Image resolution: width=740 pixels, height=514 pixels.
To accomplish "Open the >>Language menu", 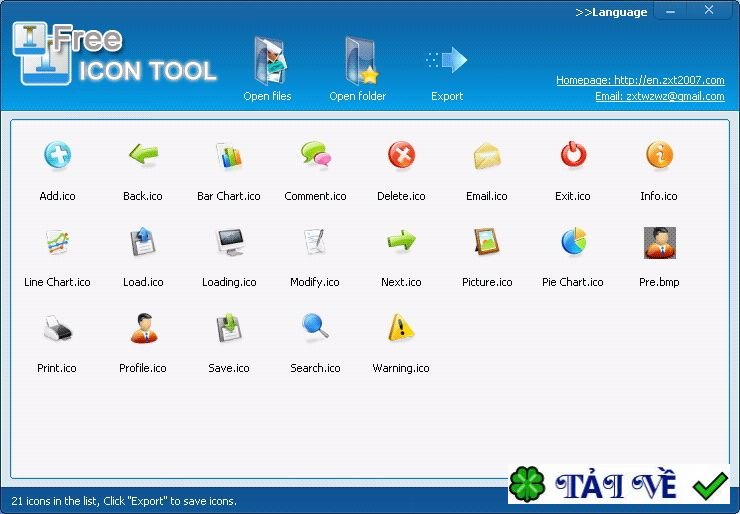I will 611,12.
